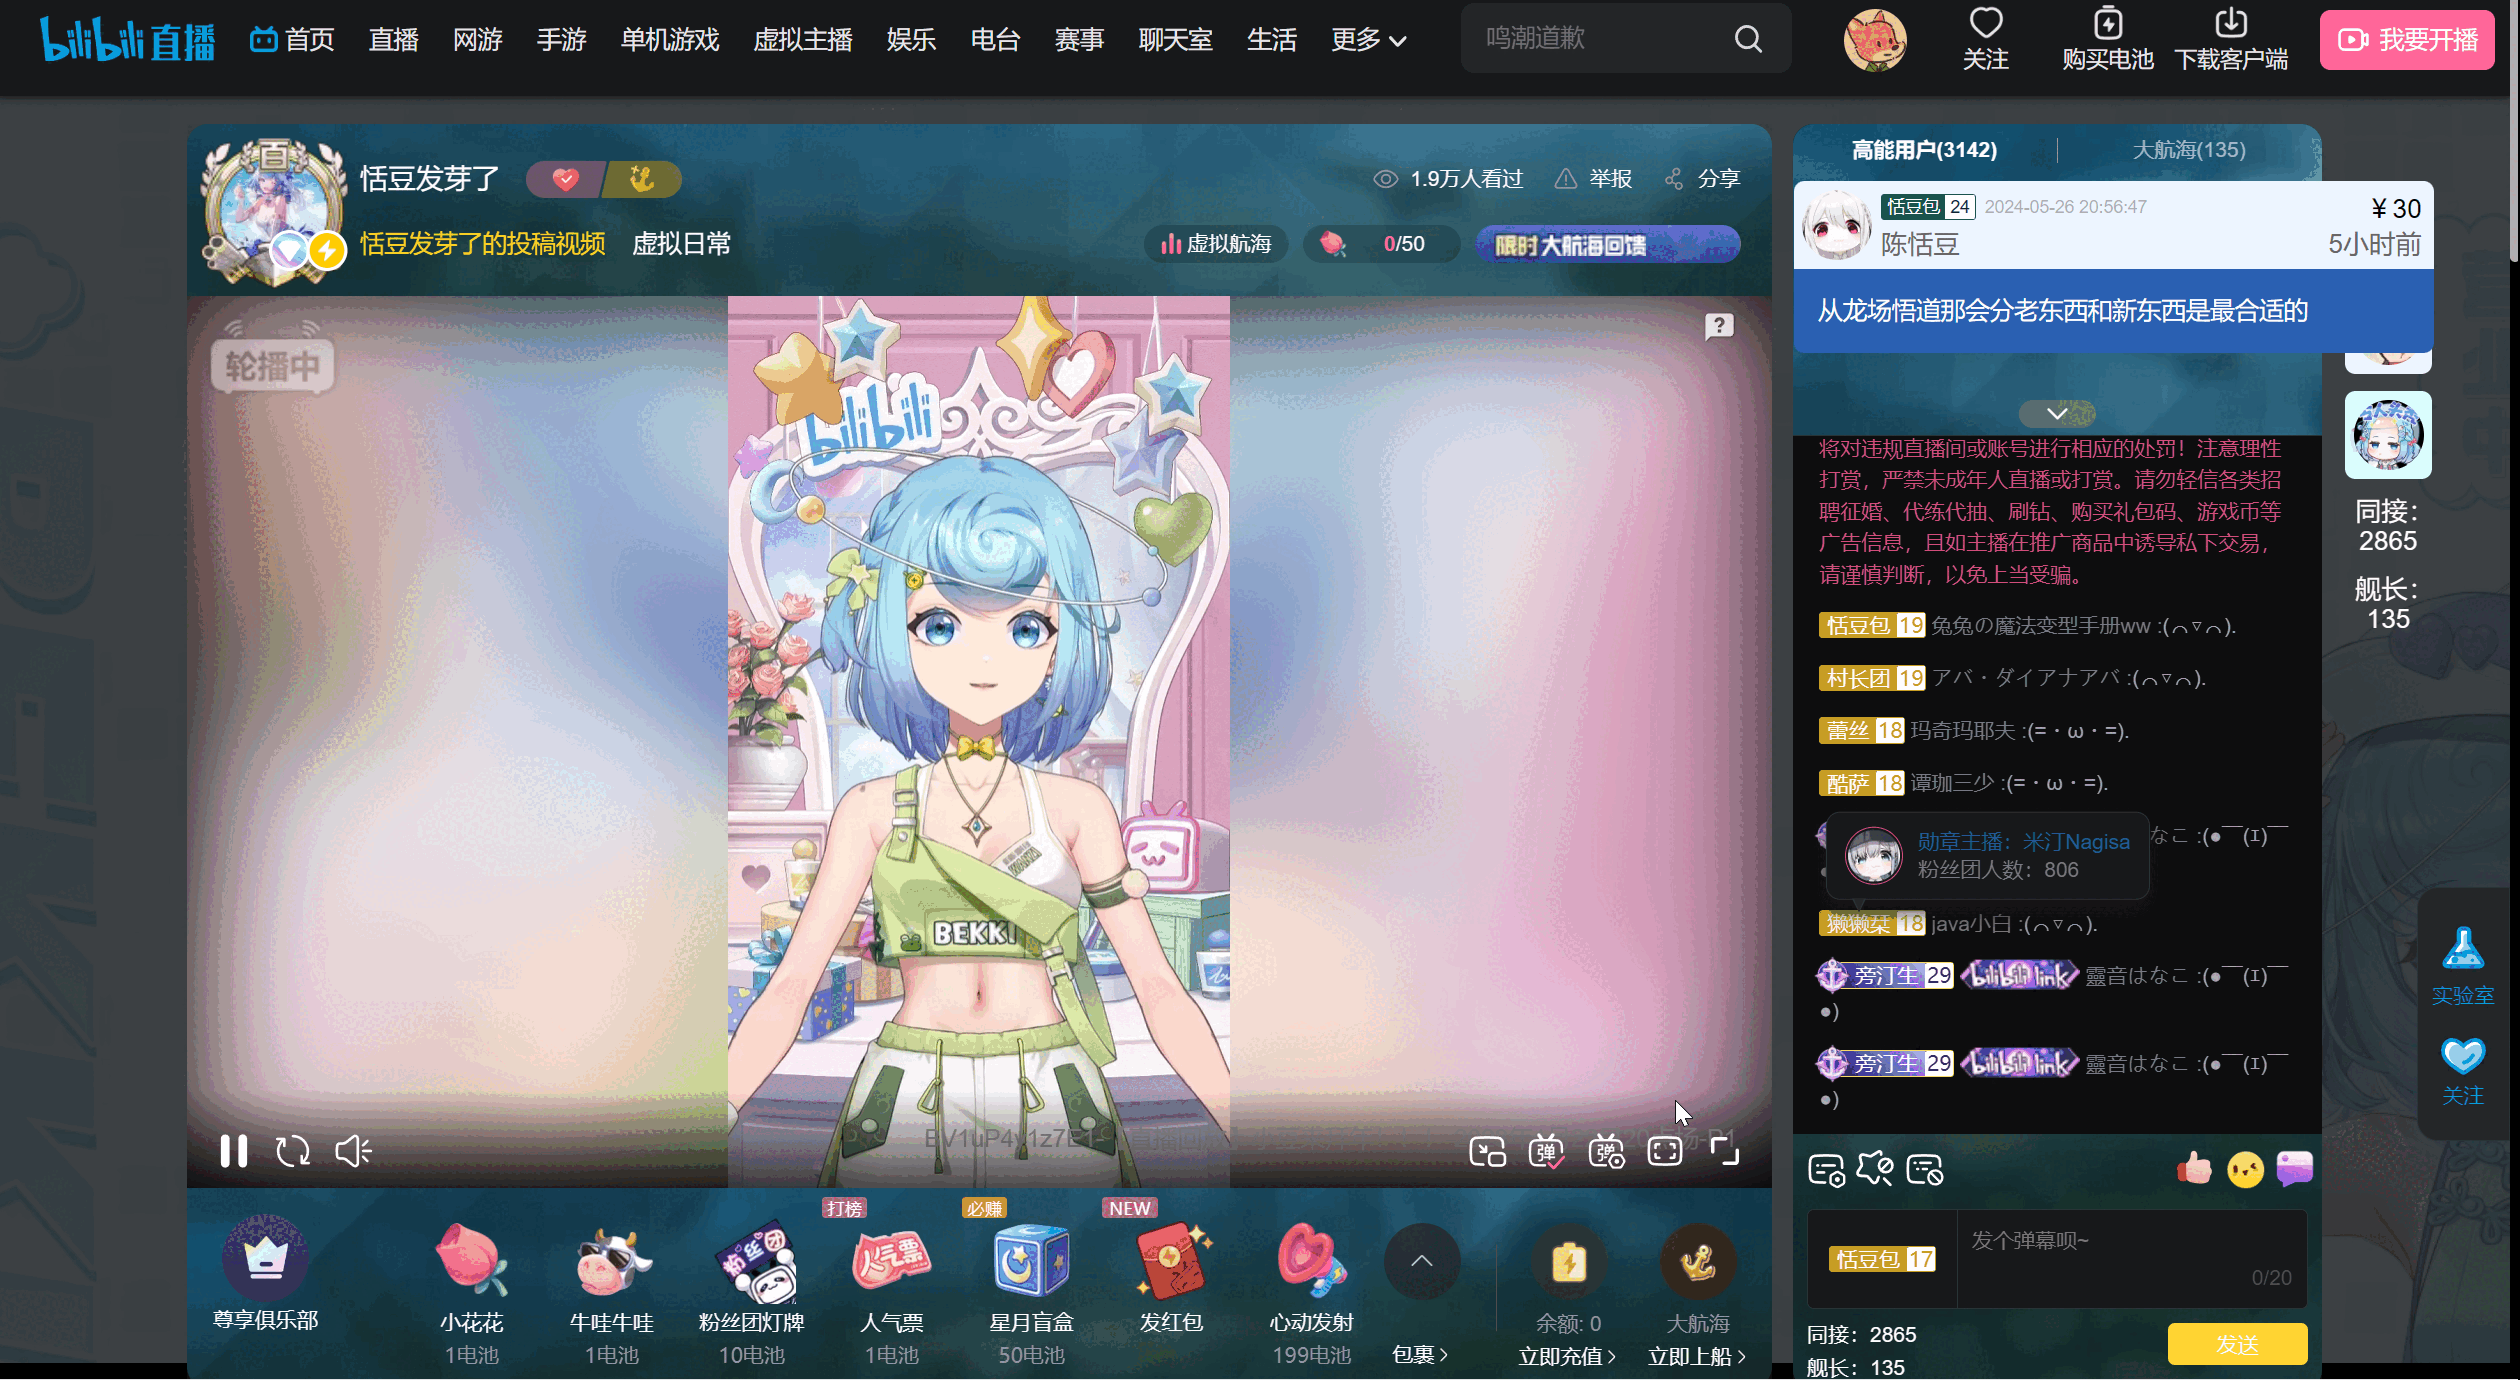Toggle danmaku display on player
Image resolution: width=2520 pixels, height=1380 pixels.
(1546, 1151)
